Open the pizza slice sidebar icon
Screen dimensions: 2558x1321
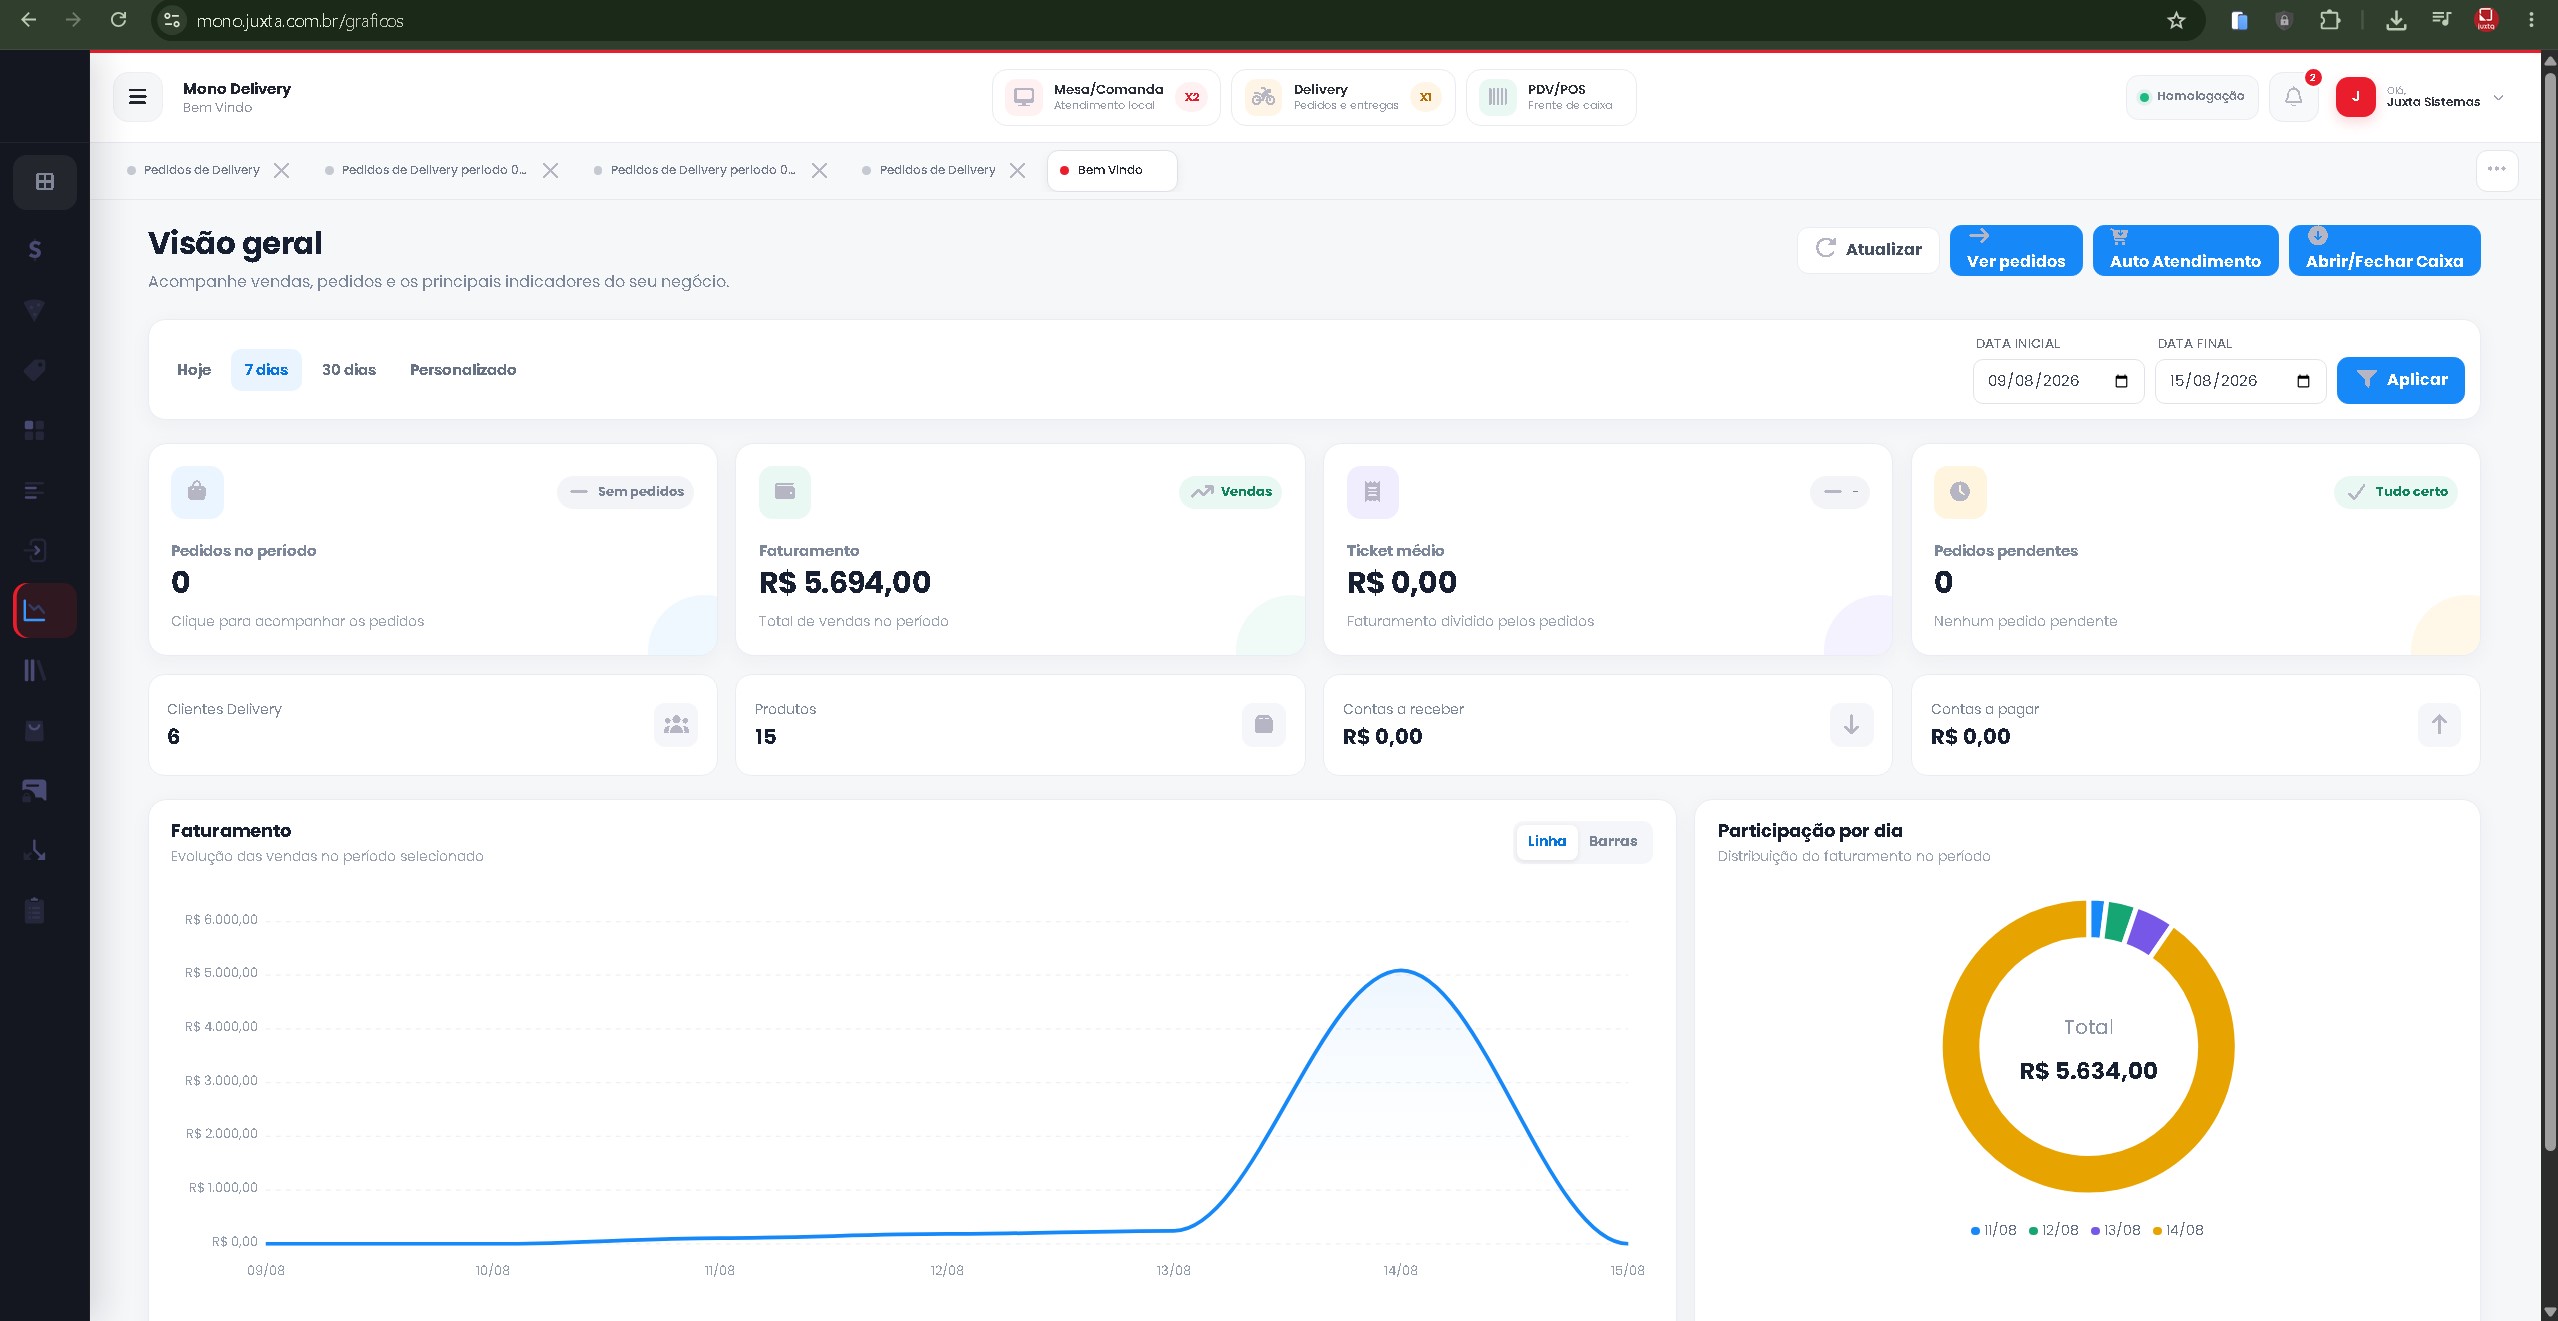(x=35, y=310)
